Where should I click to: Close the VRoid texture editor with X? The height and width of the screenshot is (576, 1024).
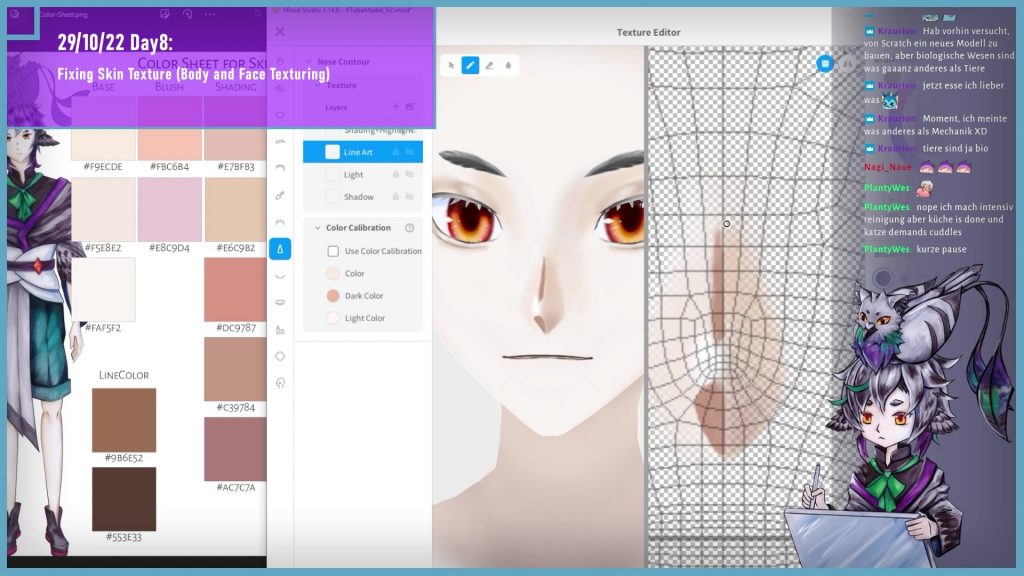280,32
